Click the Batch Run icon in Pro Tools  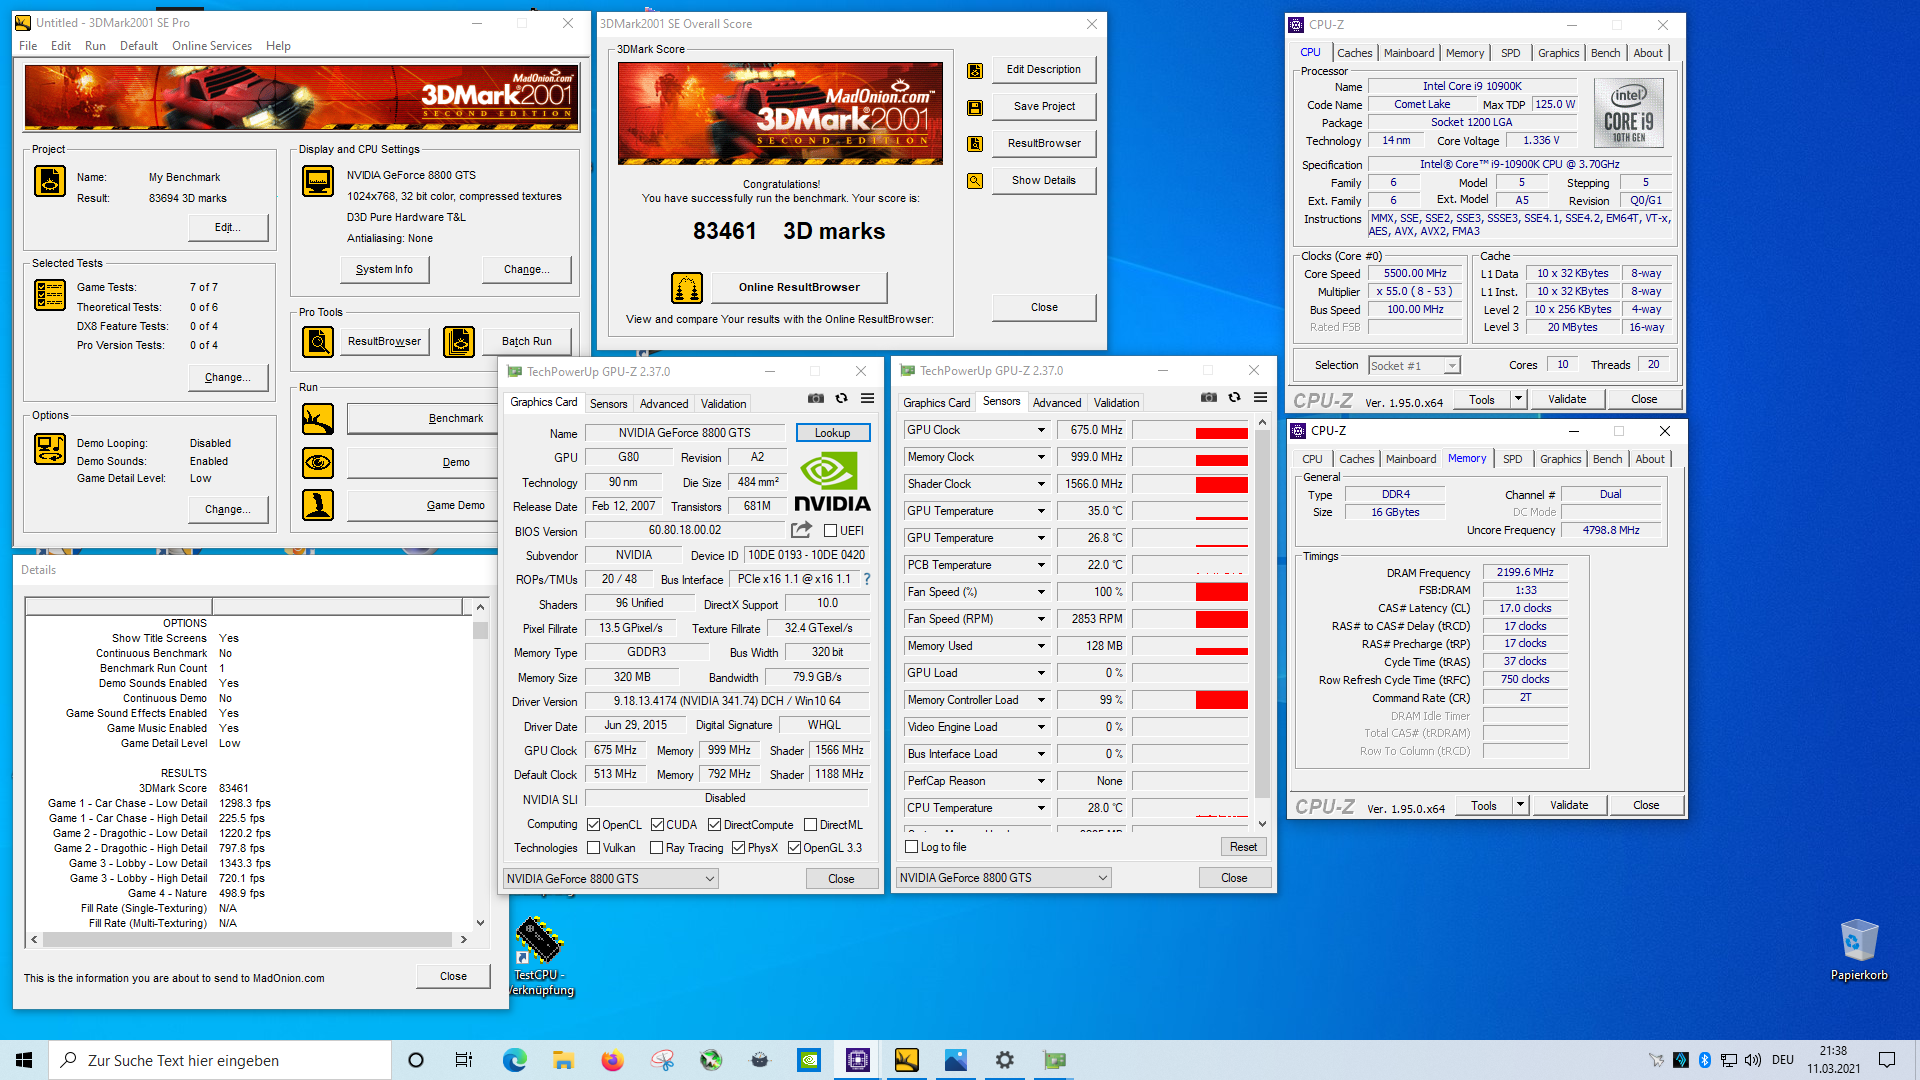[x=459, y=341]
